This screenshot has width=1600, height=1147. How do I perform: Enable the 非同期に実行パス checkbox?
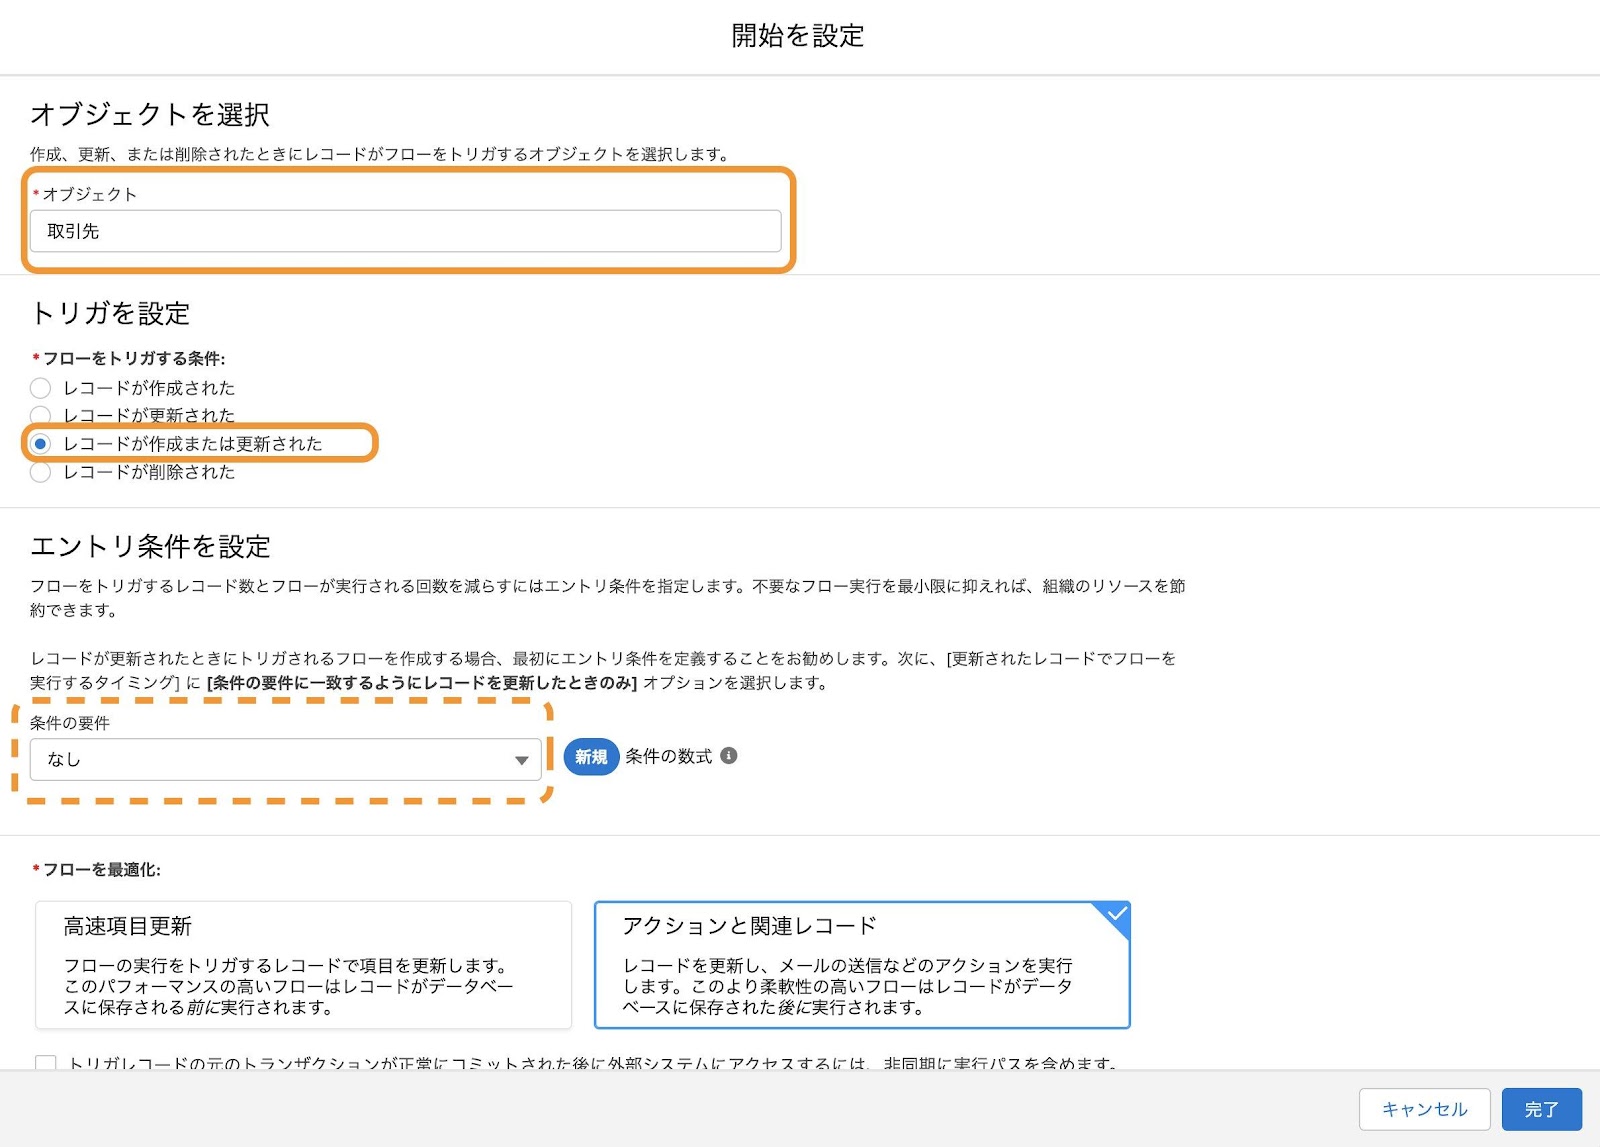tap(45, 1063)
